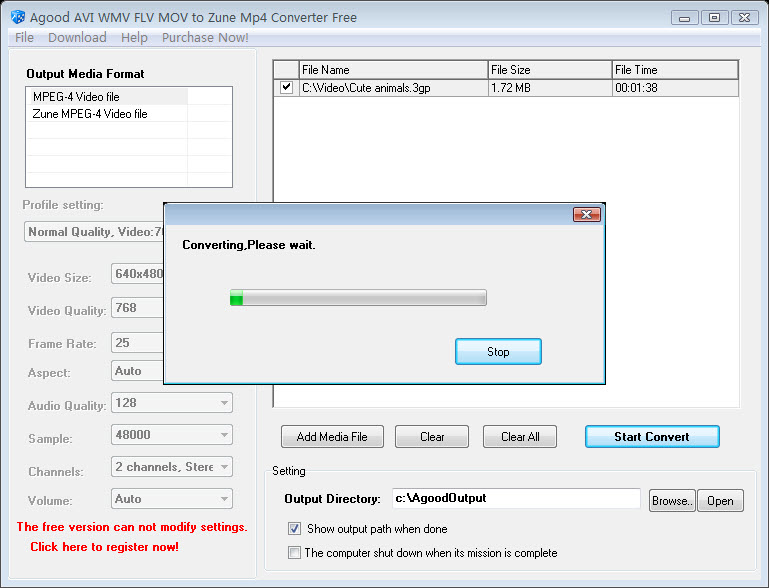This screenshot has width=769, height=588.
Task: Click the conversion progress bar
Action: coord(358,298)
